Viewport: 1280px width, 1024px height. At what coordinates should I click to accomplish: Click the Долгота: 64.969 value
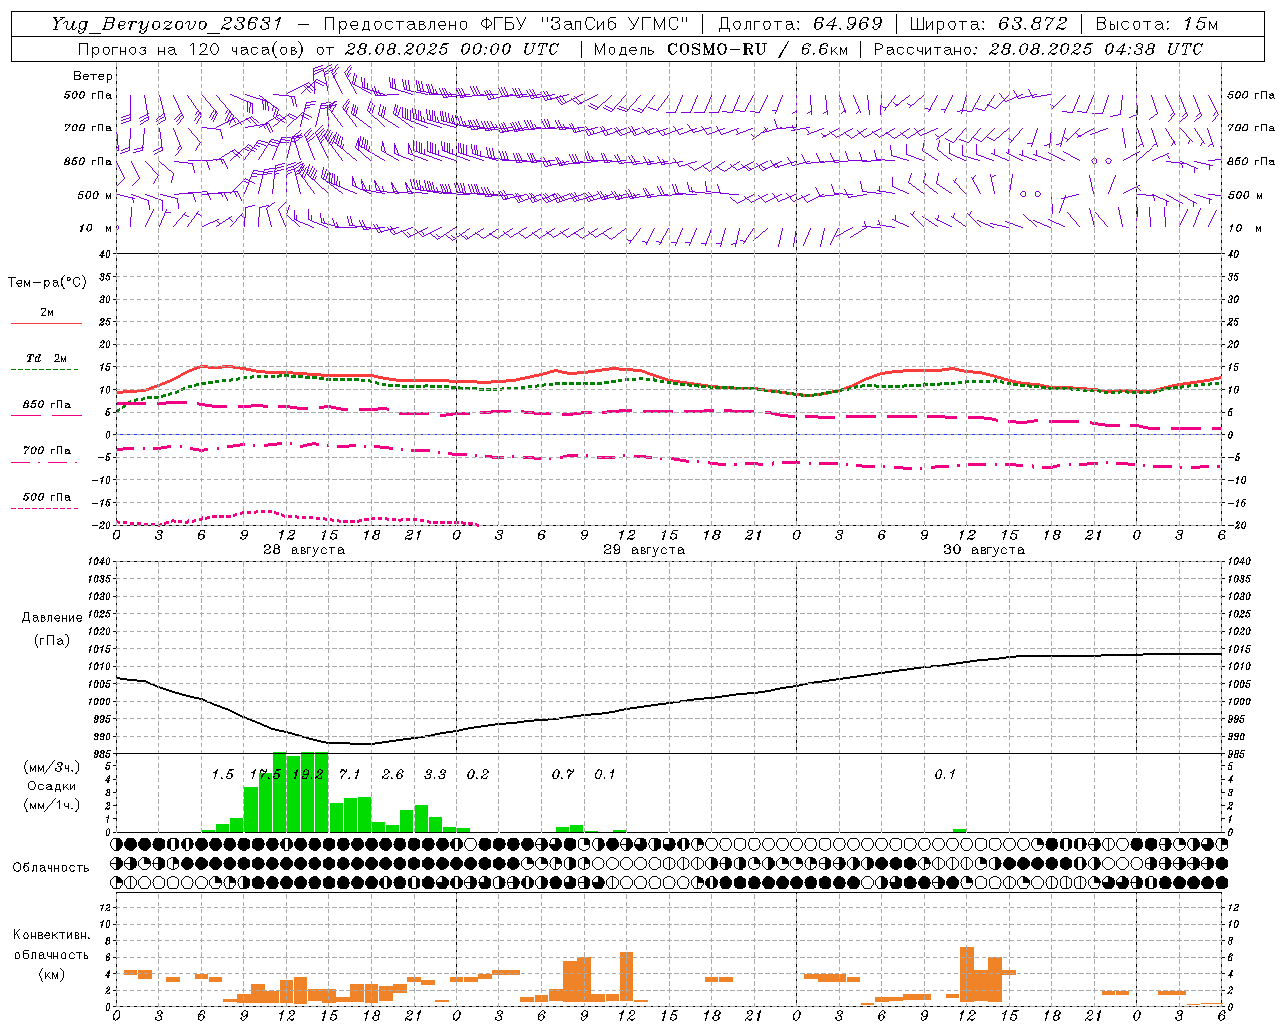pyautogui.click(x=801, y=24)
